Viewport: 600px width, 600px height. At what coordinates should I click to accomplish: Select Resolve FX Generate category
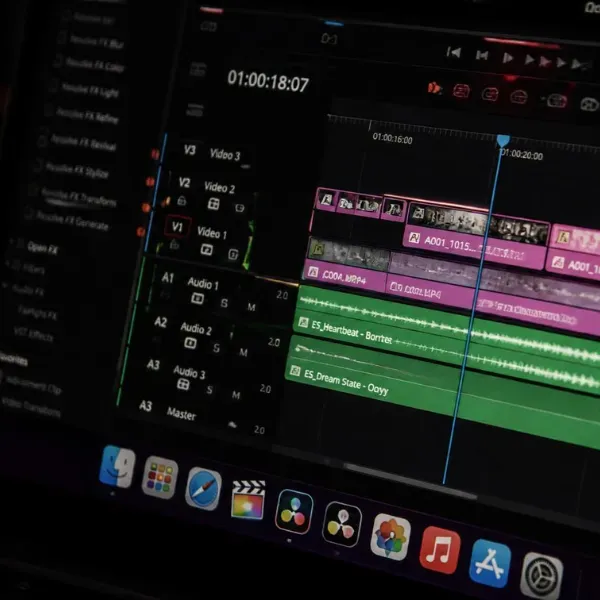pyautogui.click(x=73, y=220)
